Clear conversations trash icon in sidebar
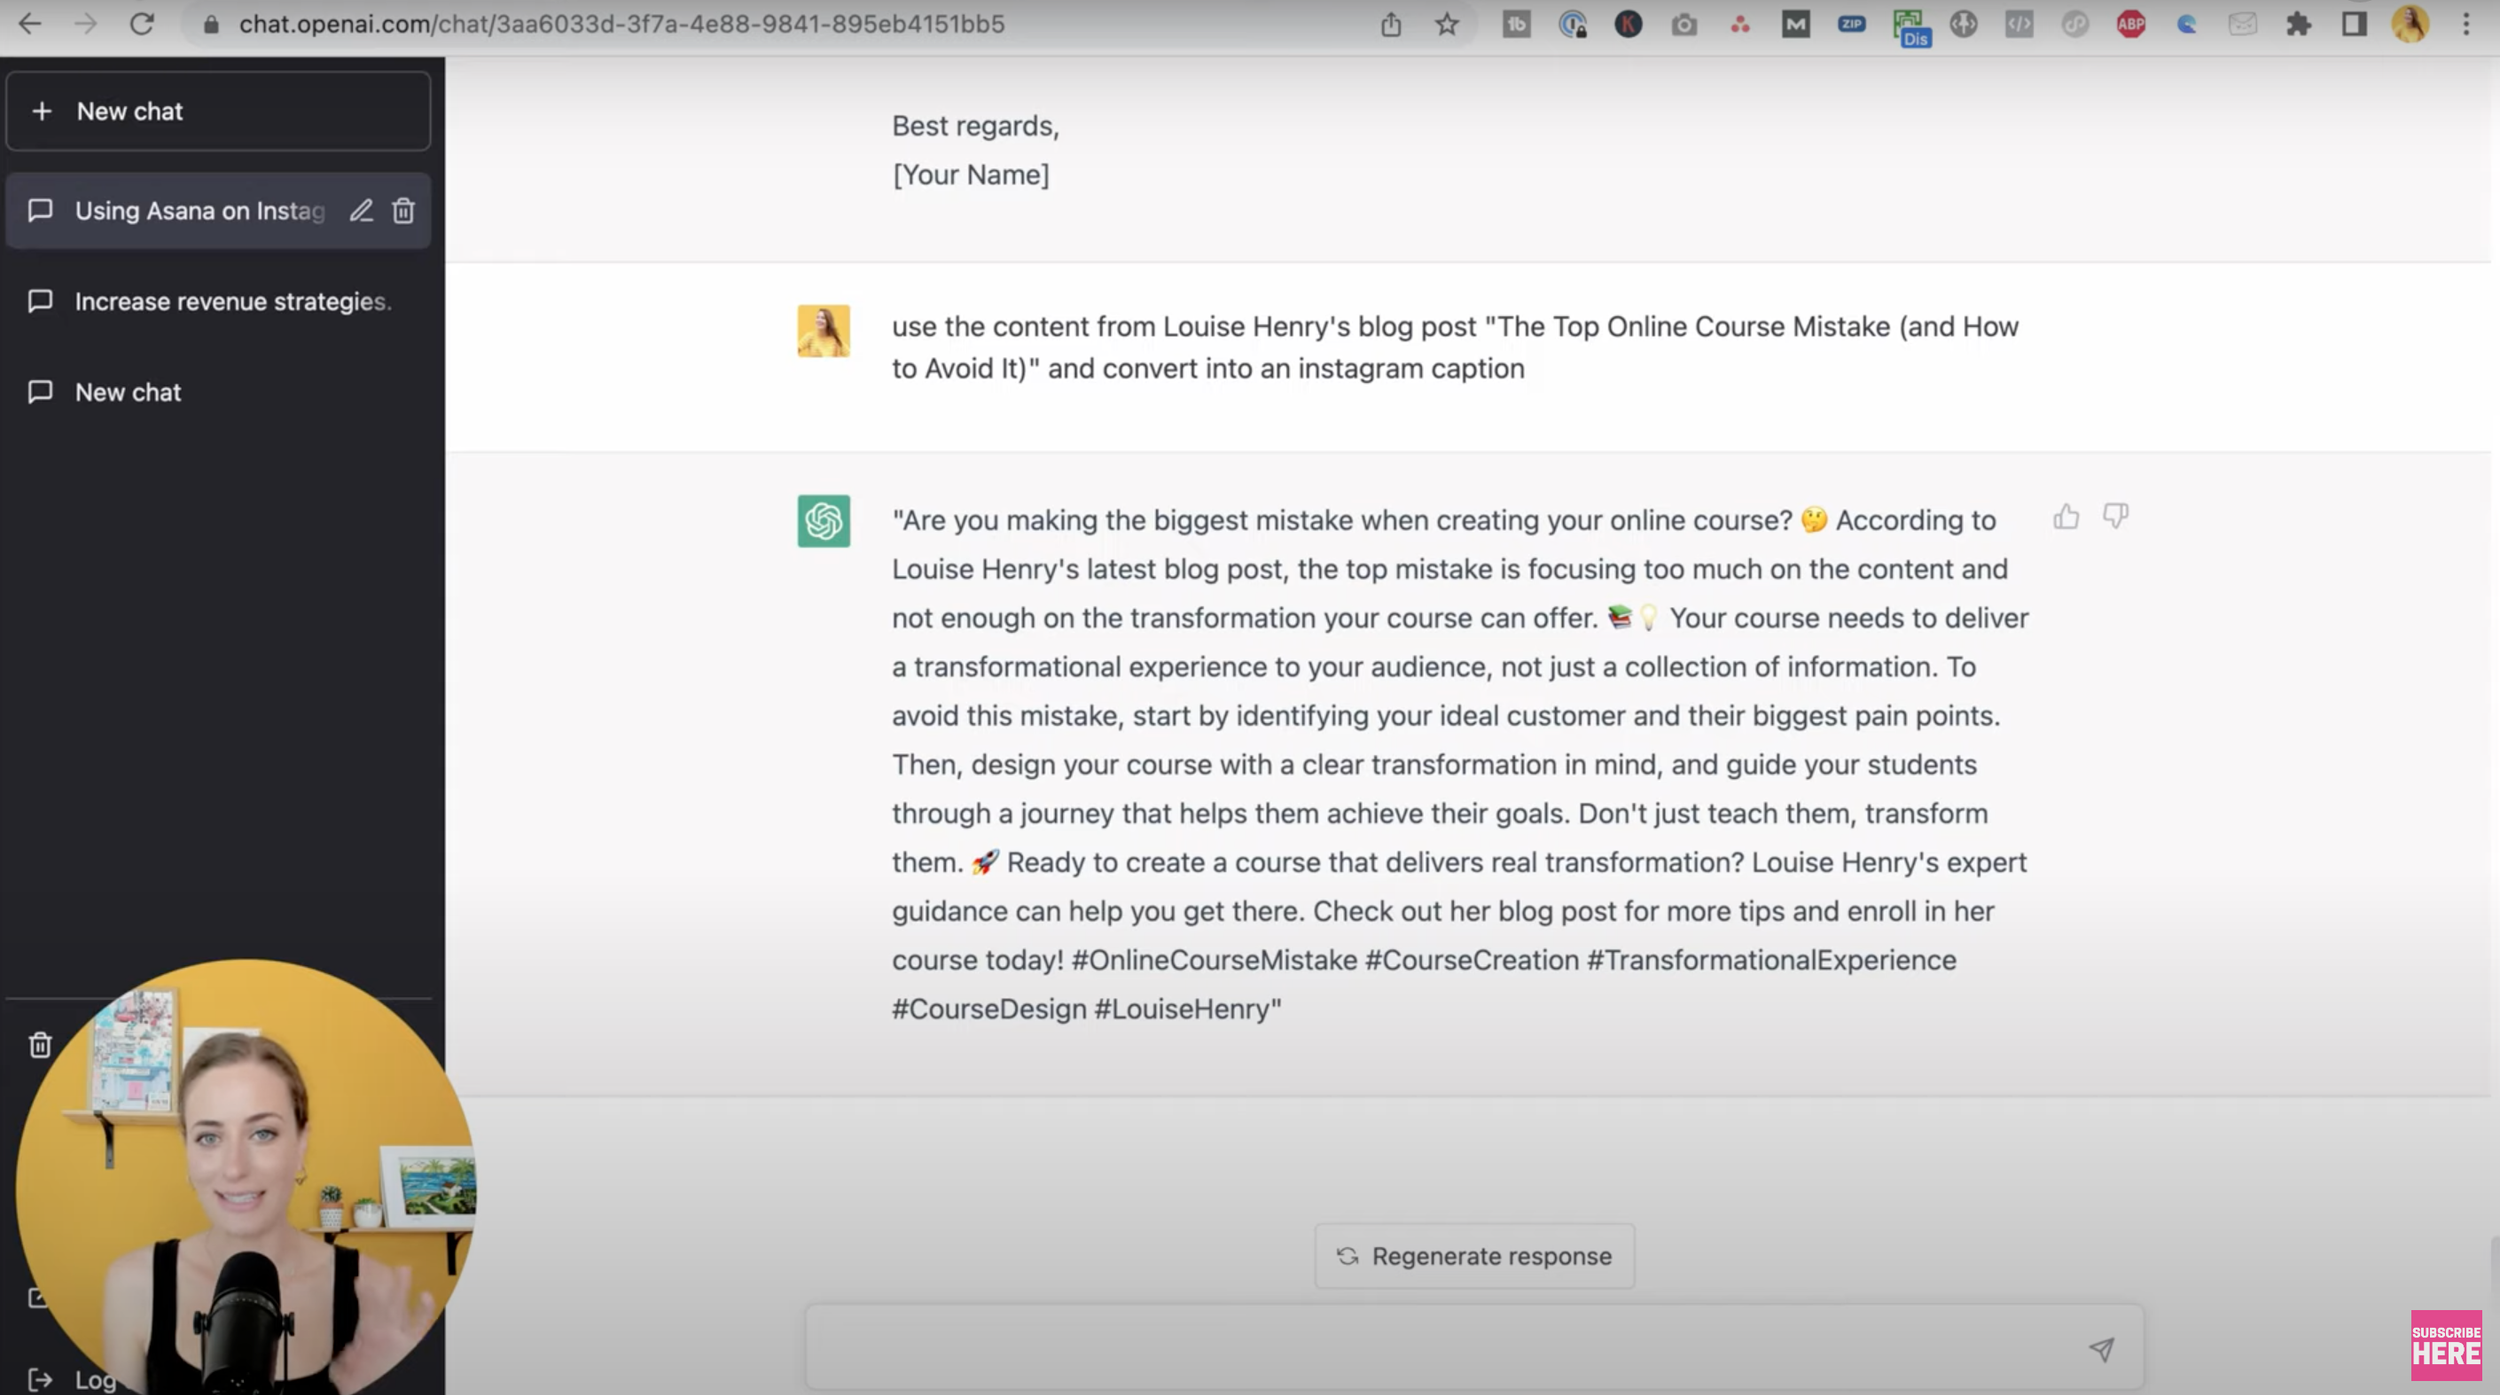 click(x=40, y=1045)
